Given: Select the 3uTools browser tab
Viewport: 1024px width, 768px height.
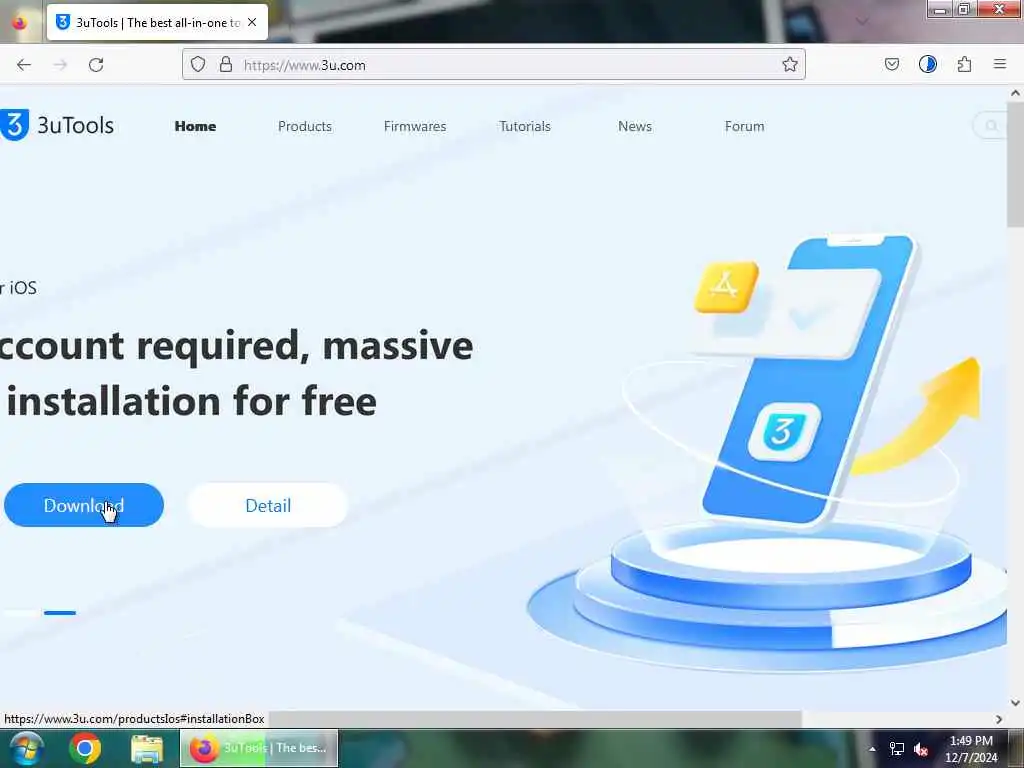Looking at the screenshot, I should point(157,22).
